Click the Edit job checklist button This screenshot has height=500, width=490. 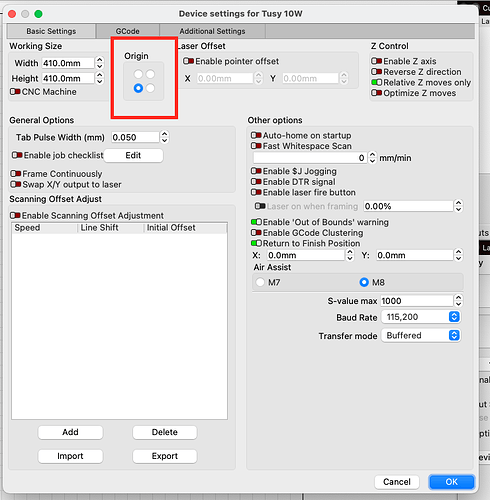133,155
